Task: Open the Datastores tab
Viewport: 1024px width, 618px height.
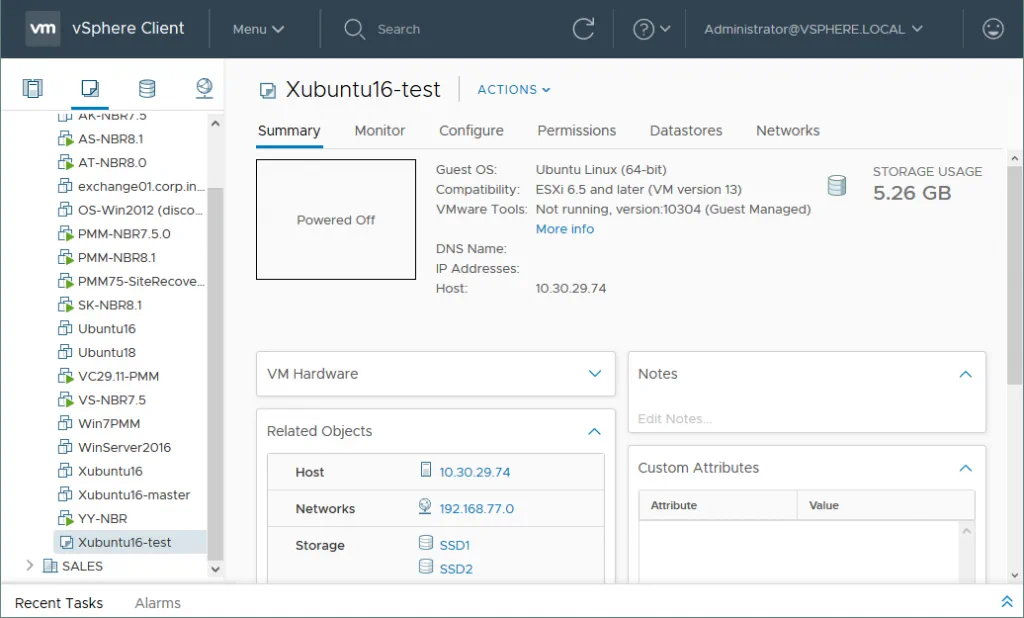Action: (686, 131)
